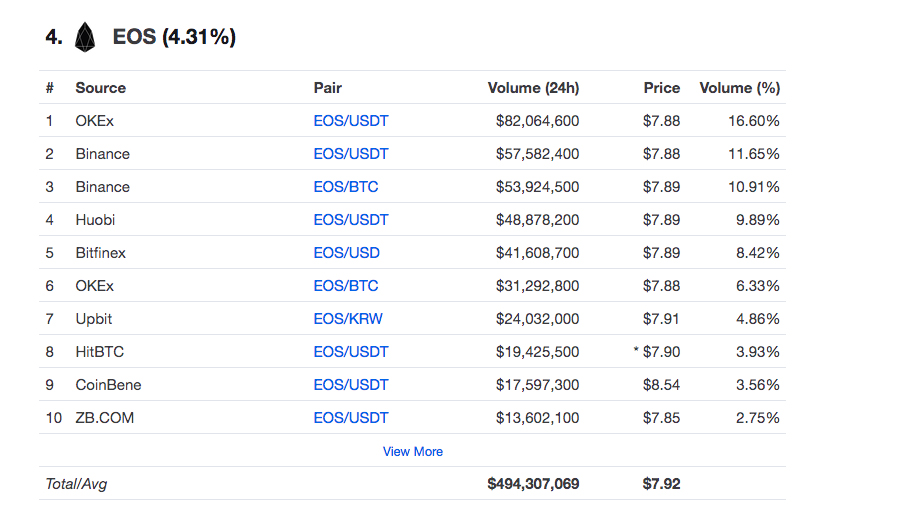Screen dimensions: 913x532
Task: Select HitBTC source name
Action: click(x=100, y=352)
